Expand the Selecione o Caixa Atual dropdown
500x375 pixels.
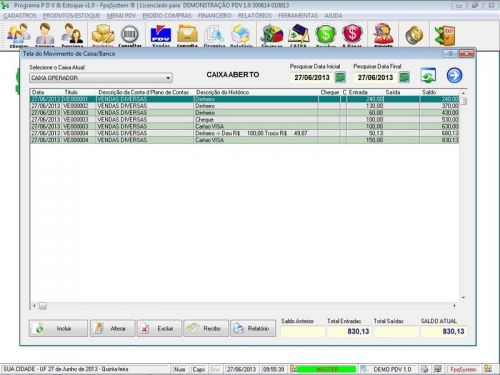[168, 78]
